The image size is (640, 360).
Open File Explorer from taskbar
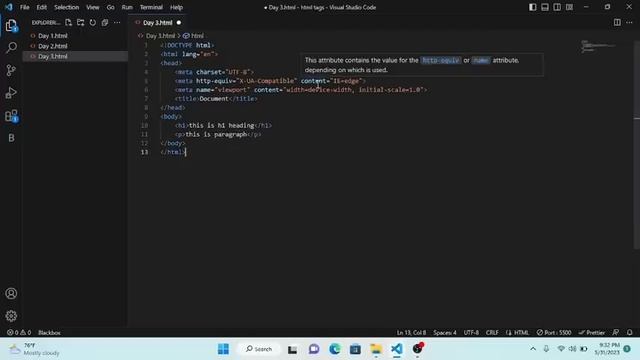[376, 349]
